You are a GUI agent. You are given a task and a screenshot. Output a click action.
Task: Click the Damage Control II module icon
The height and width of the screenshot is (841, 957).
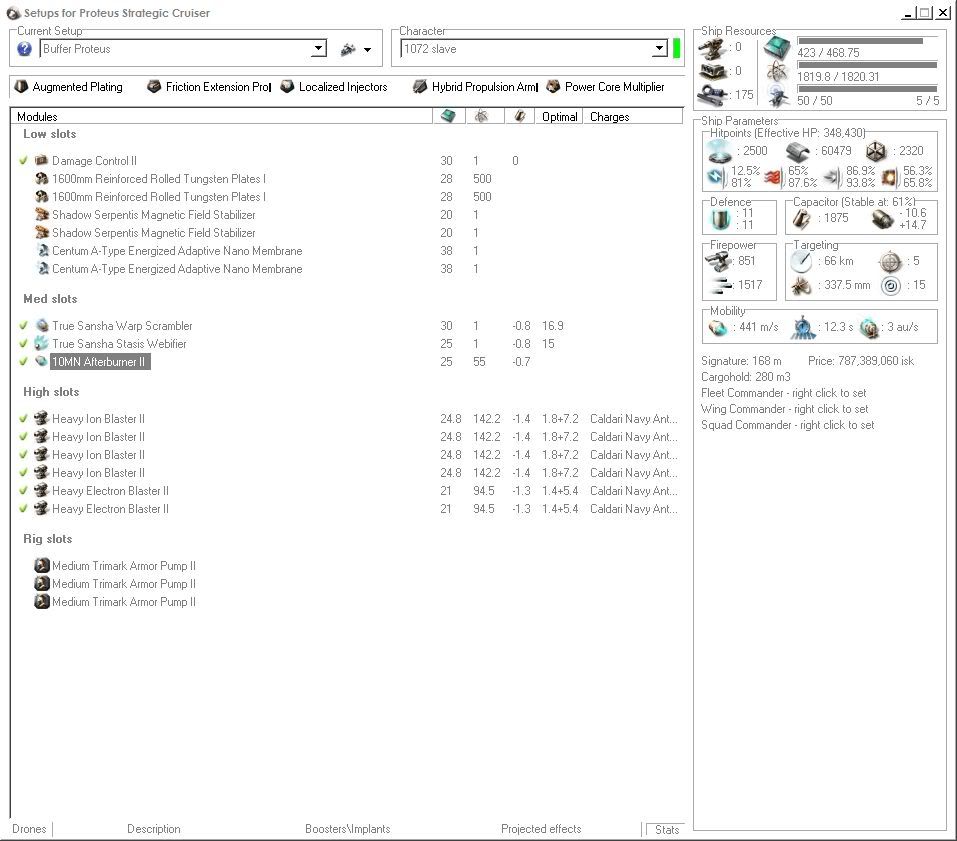coord(41,161)
